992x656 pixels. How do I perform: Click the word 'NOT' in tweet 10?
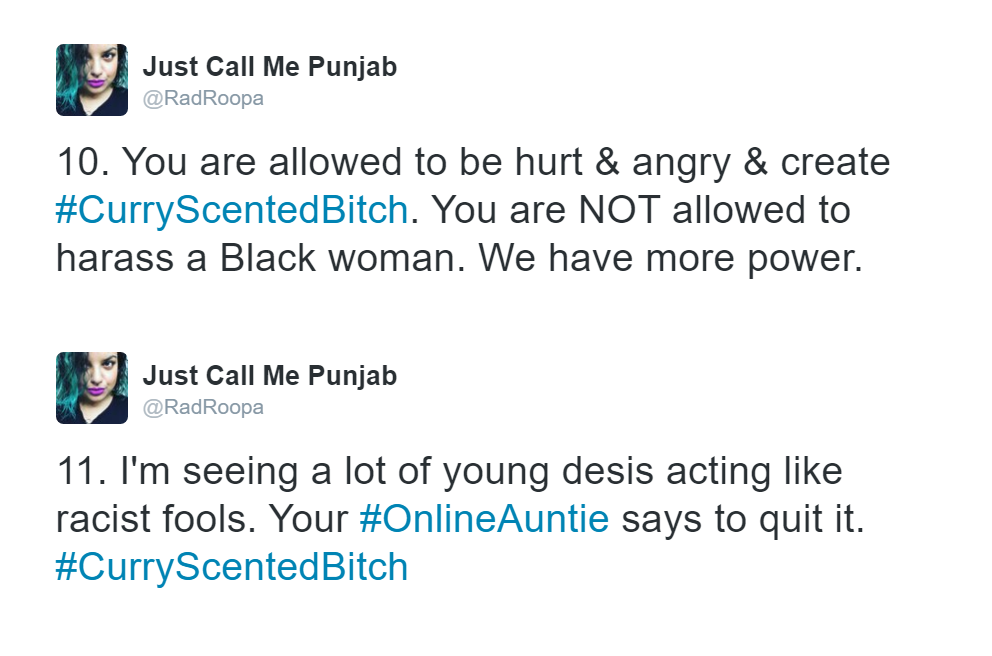coord(619,210)
